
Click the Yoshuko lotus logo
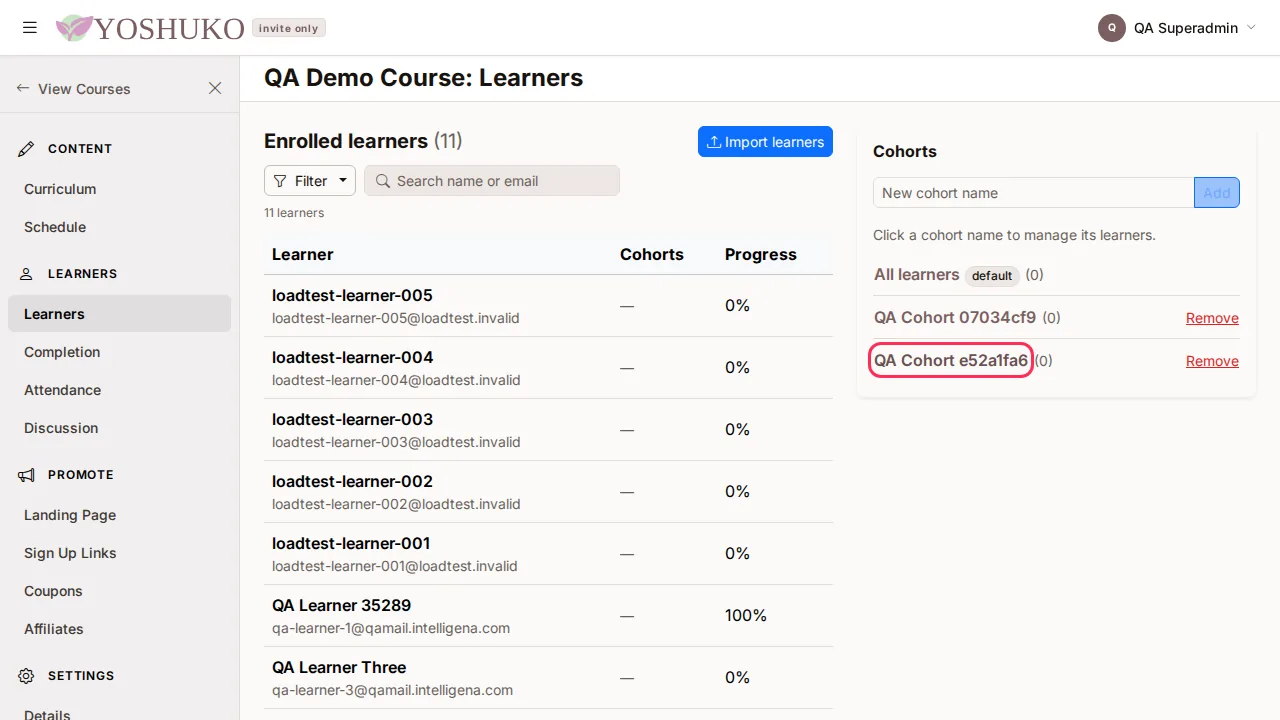tap(74, 28)
